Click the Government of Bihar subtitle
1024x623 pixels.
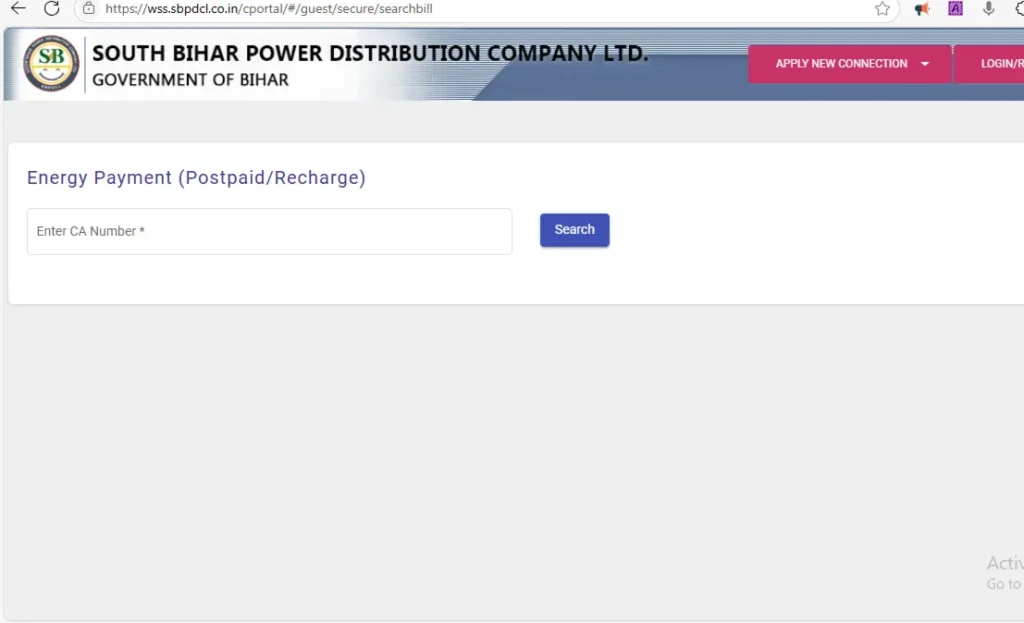point(190,80)
